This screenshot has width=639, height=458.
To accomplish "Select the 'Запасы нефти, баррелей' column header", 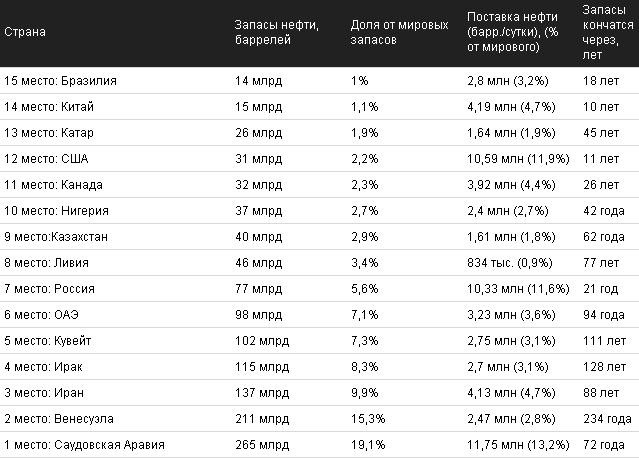I will pos(277,32).
